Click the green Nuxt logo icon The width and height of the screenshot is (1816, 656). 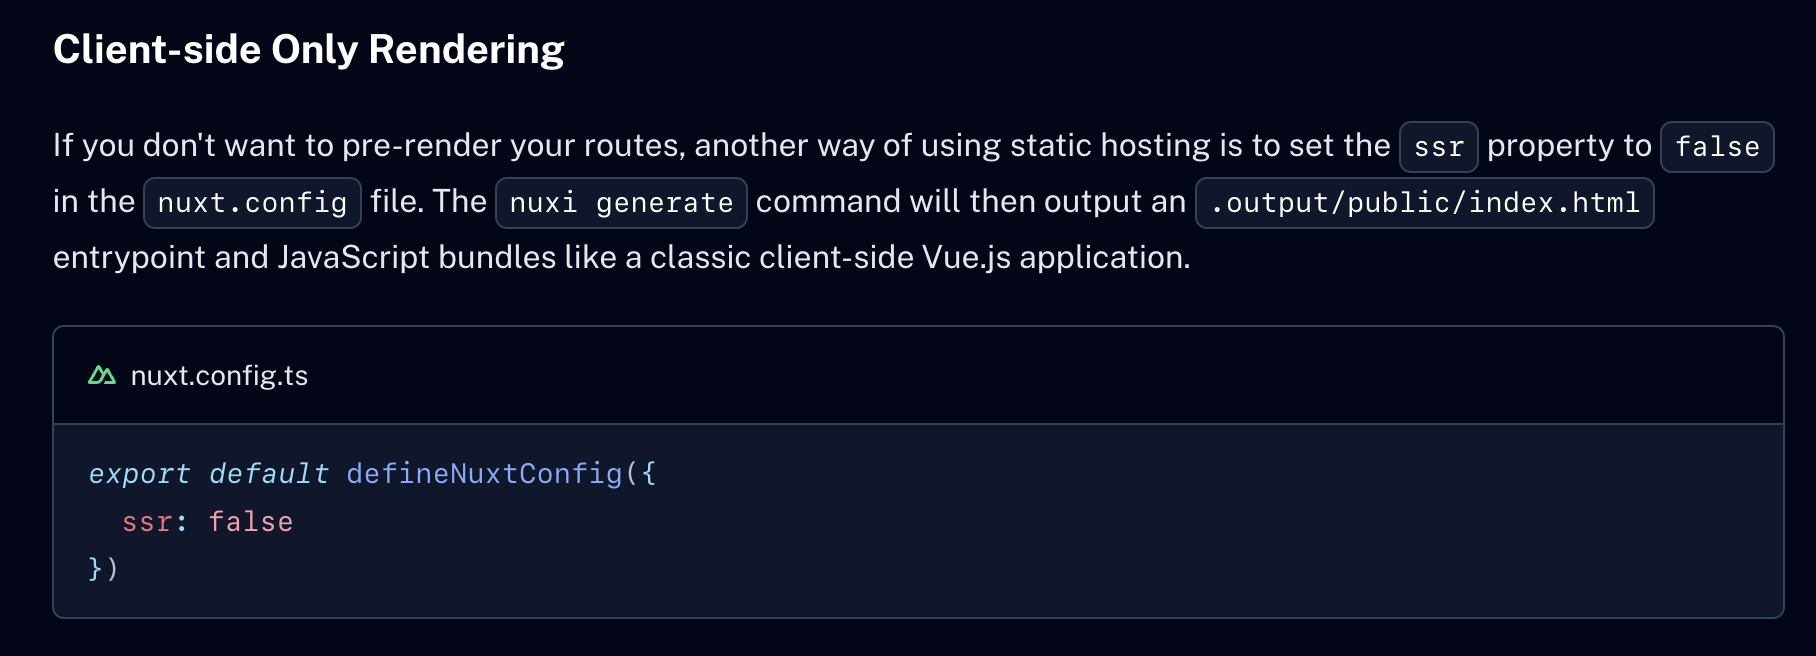click(x=102, y=376)
